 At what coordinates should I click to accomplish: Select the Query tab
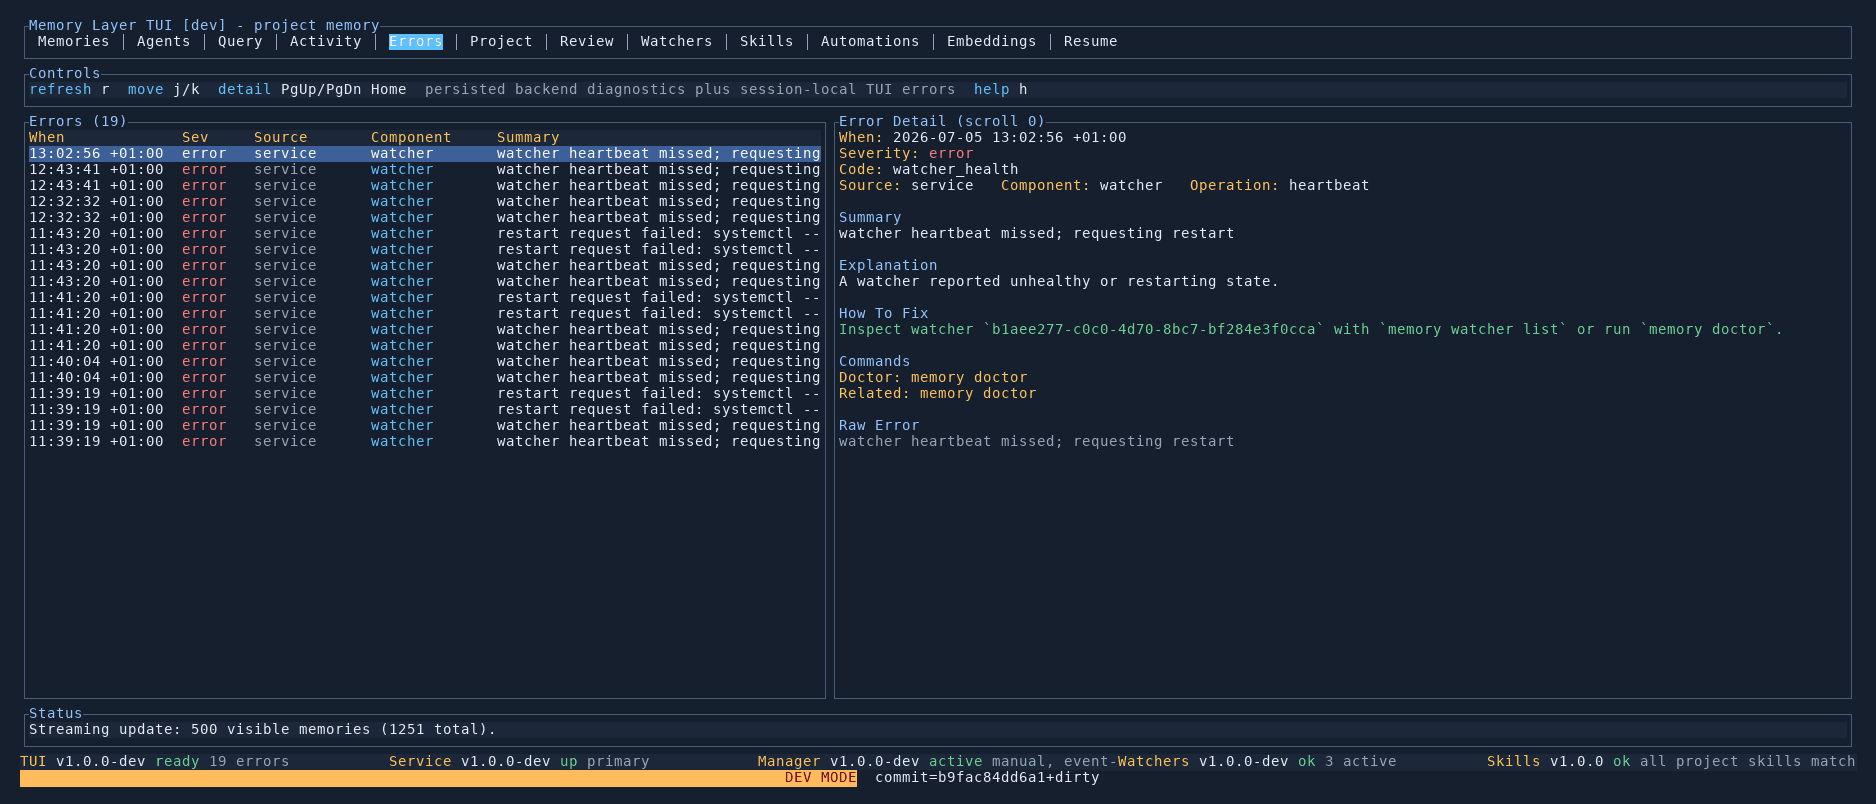click(240, 41)
